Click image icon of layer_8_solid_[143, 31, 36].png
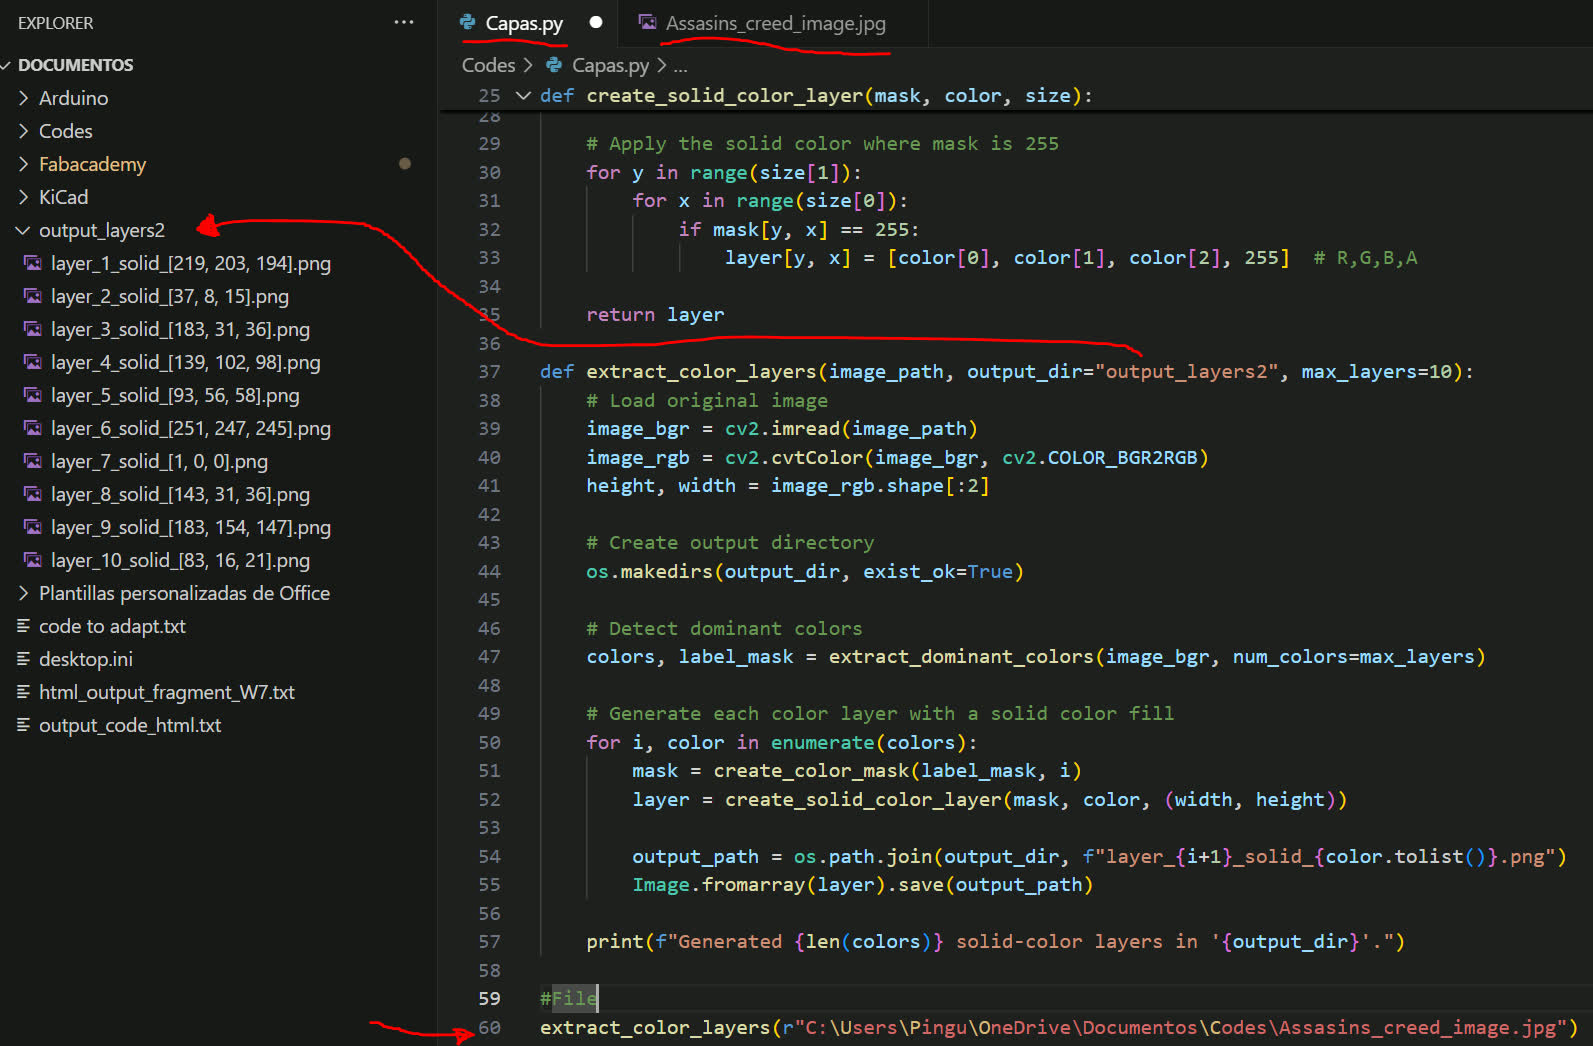 pyautogui.click(x=33, y=494)
